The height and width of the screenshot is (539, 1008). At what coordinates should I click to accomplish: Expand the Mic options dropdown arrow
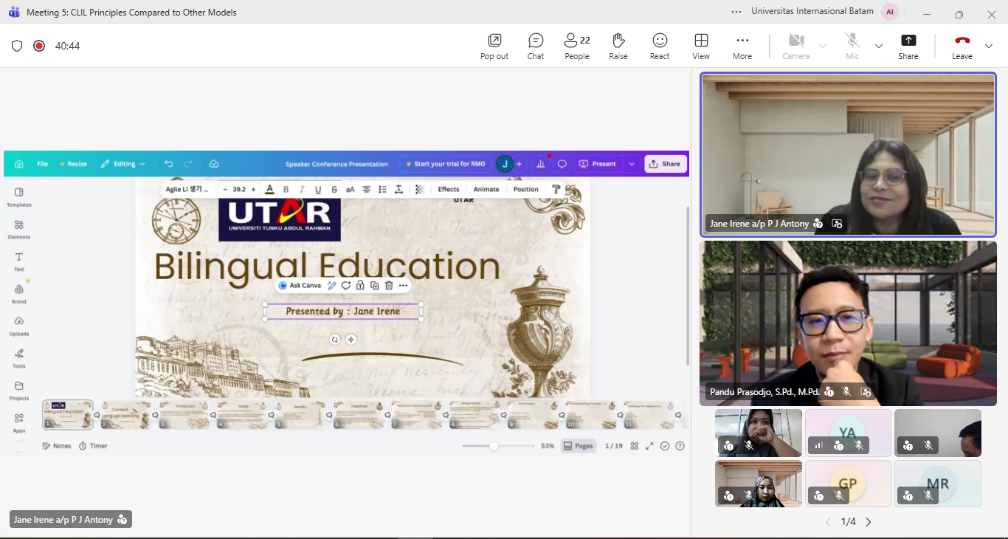(879, 46)
